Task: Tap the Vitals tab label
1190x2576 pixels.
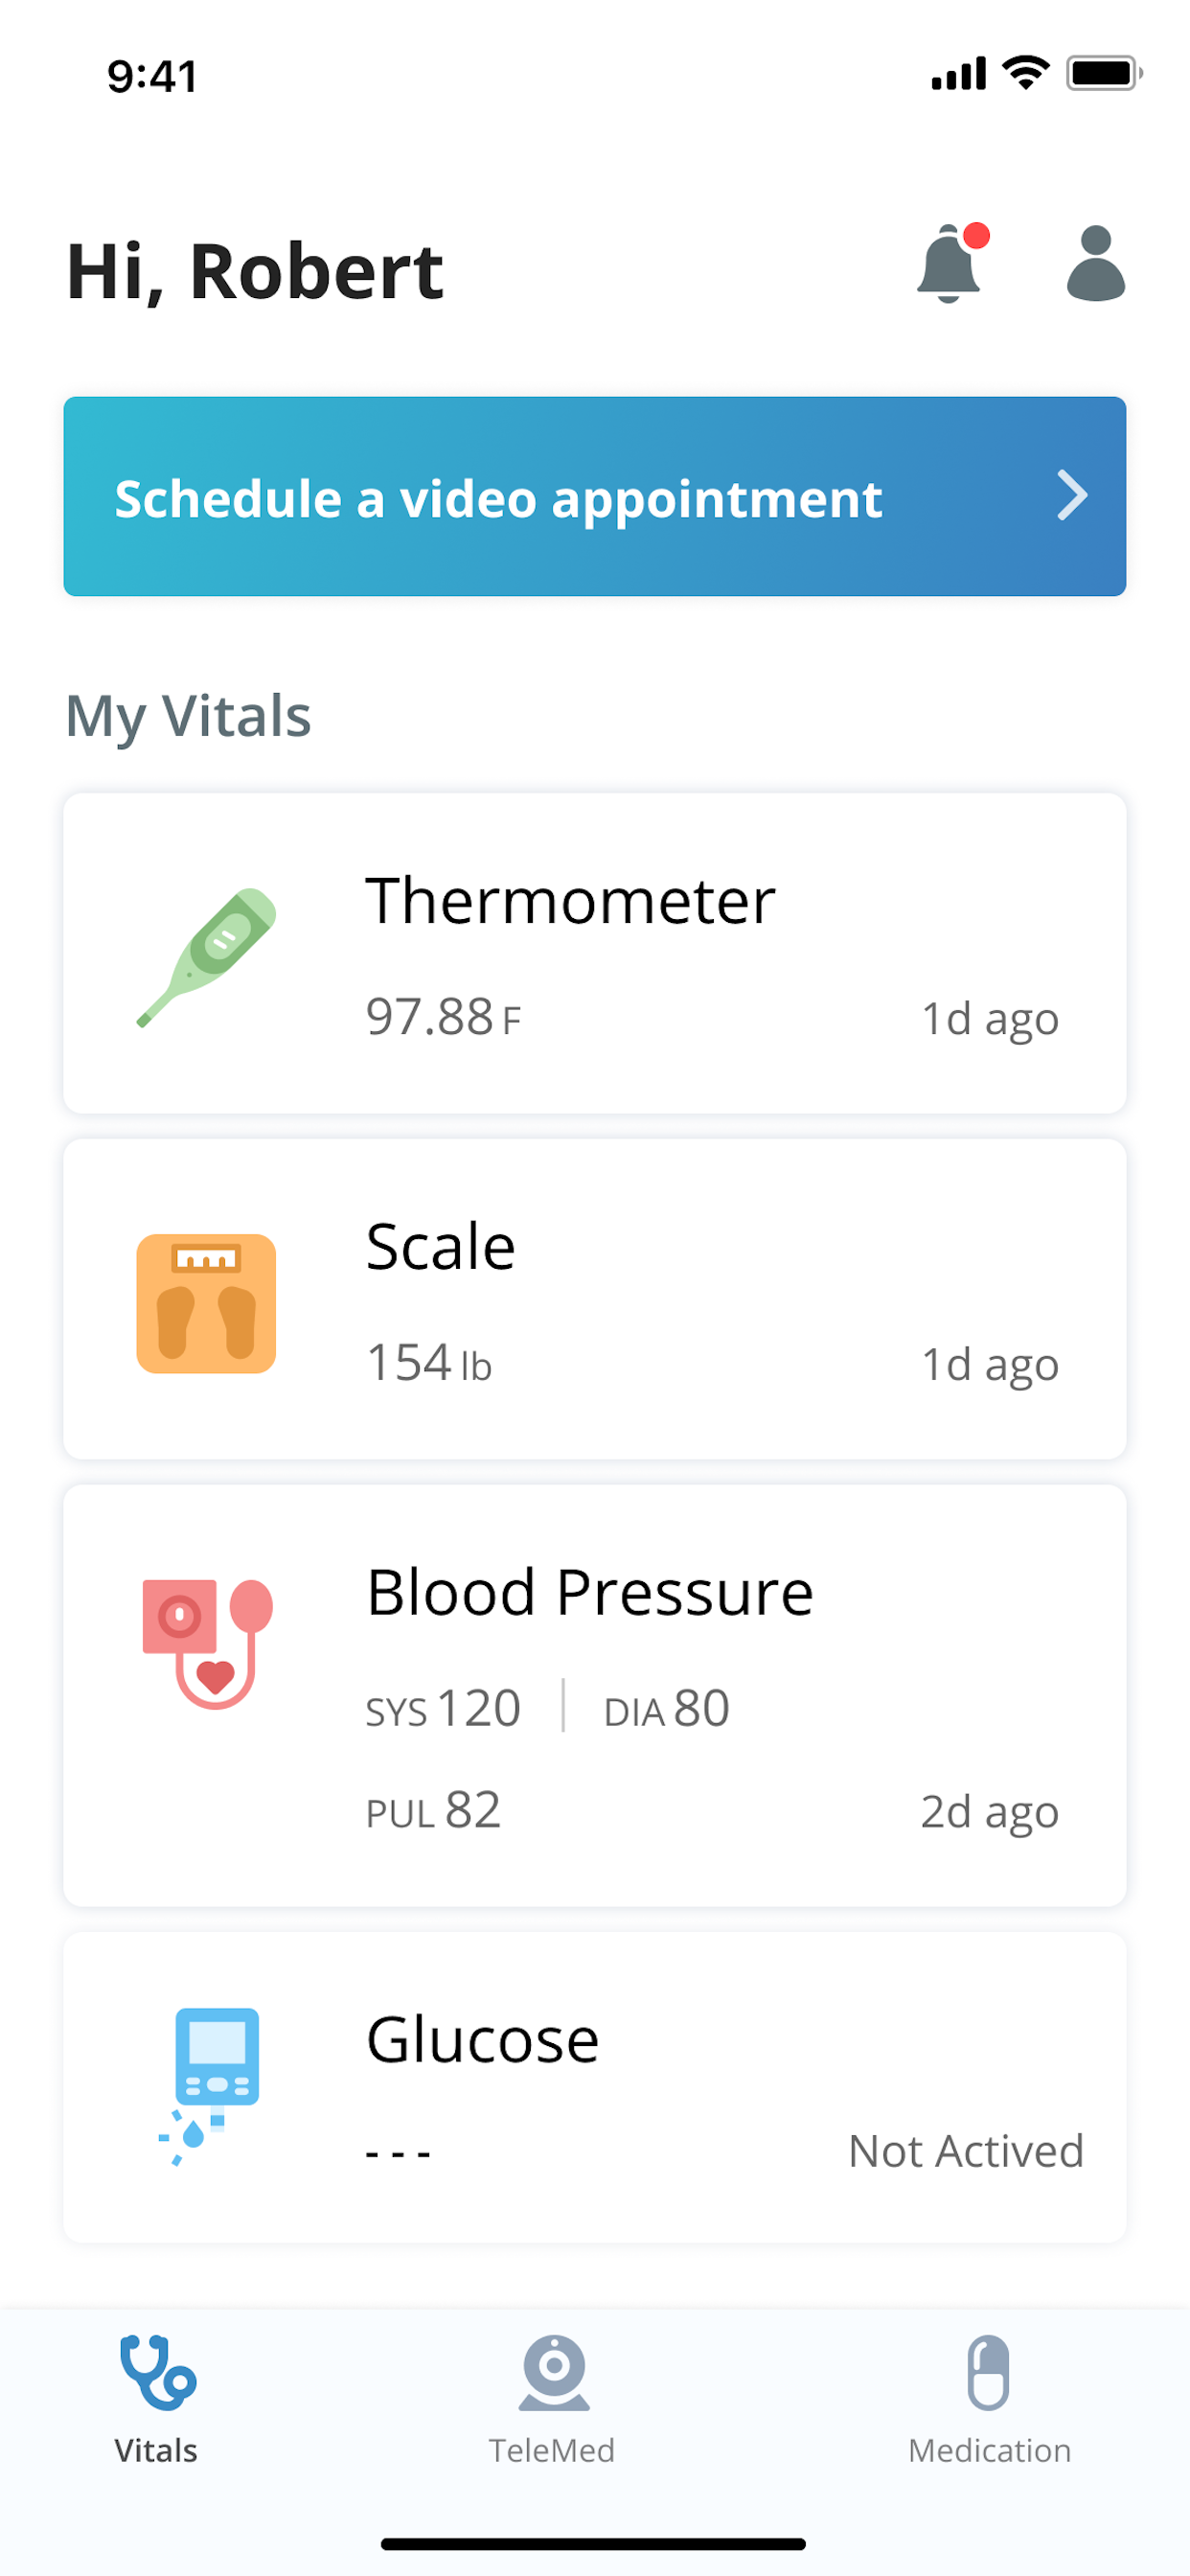Action: coord(156,2450)
